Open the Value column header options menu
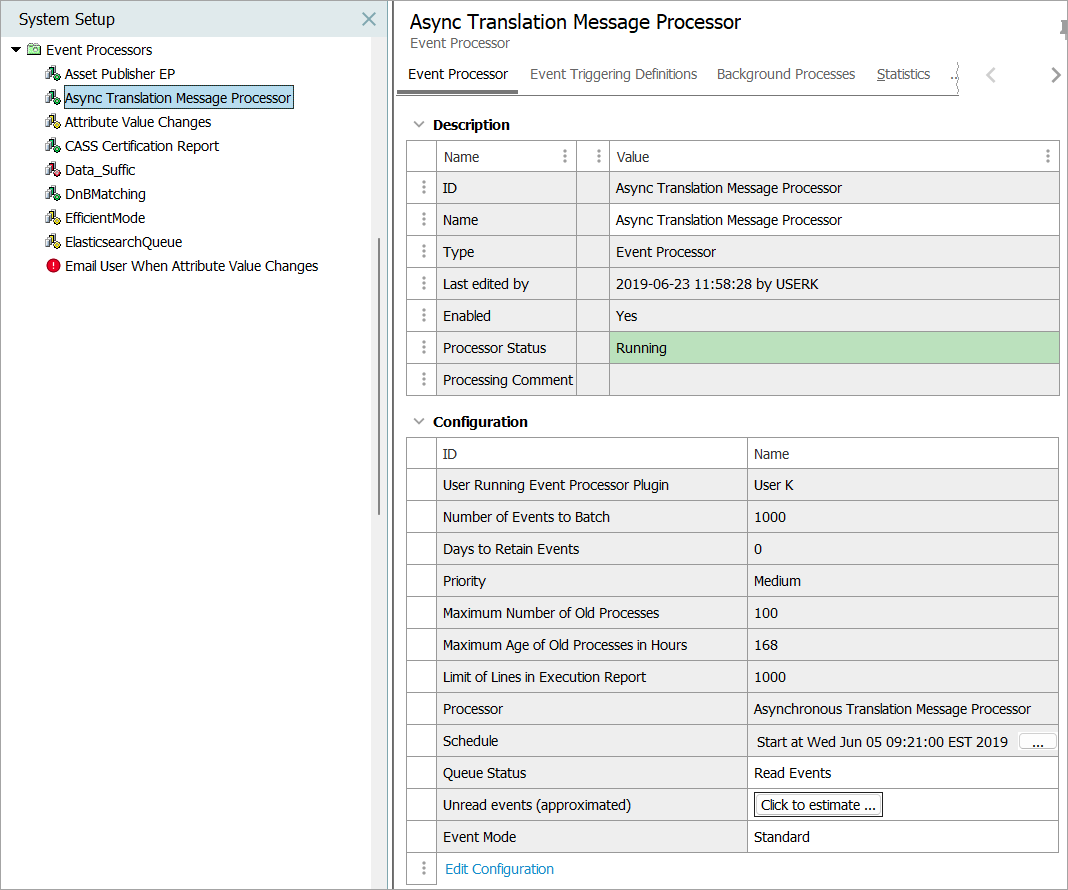The width and height of the screenshot is (1068, 890). tap(1047, 156)
